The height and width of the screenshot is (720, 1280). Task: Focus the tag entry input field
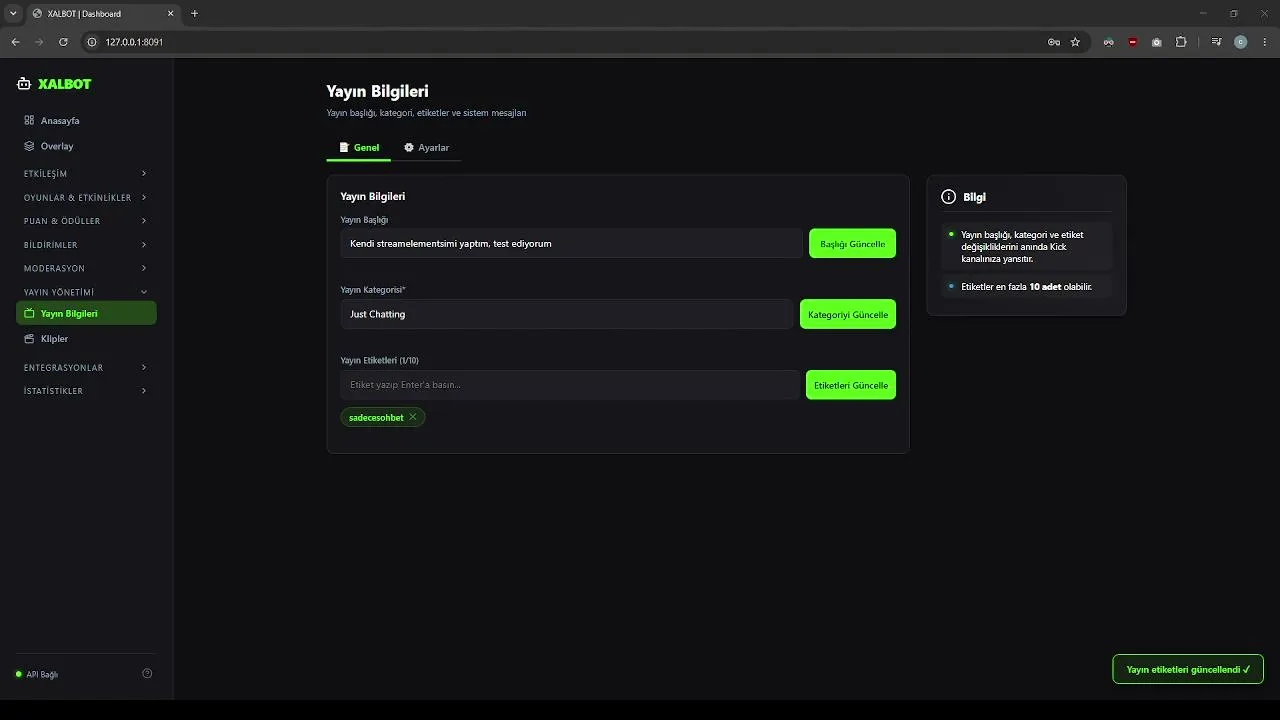[569, 385]
